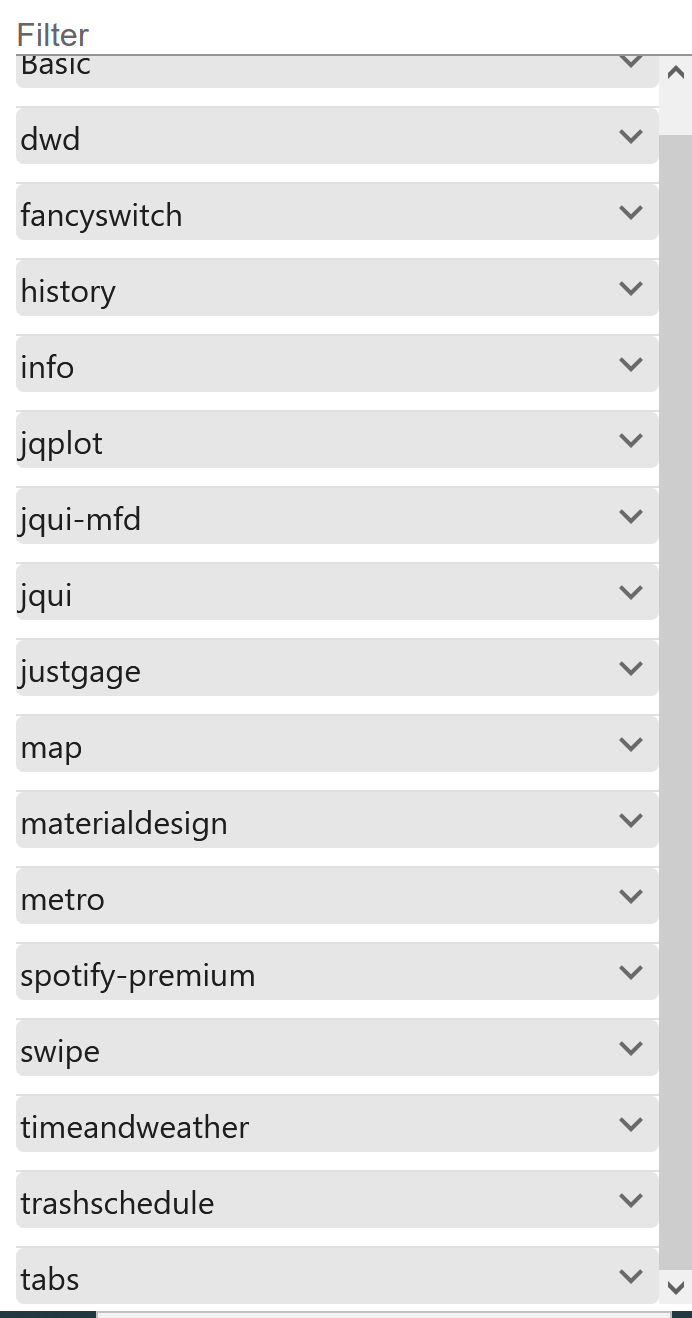Viewport: 692px width, 1318px height.
Task: Click the scrollbar down arrow
Action: [x=674, y=1290]
